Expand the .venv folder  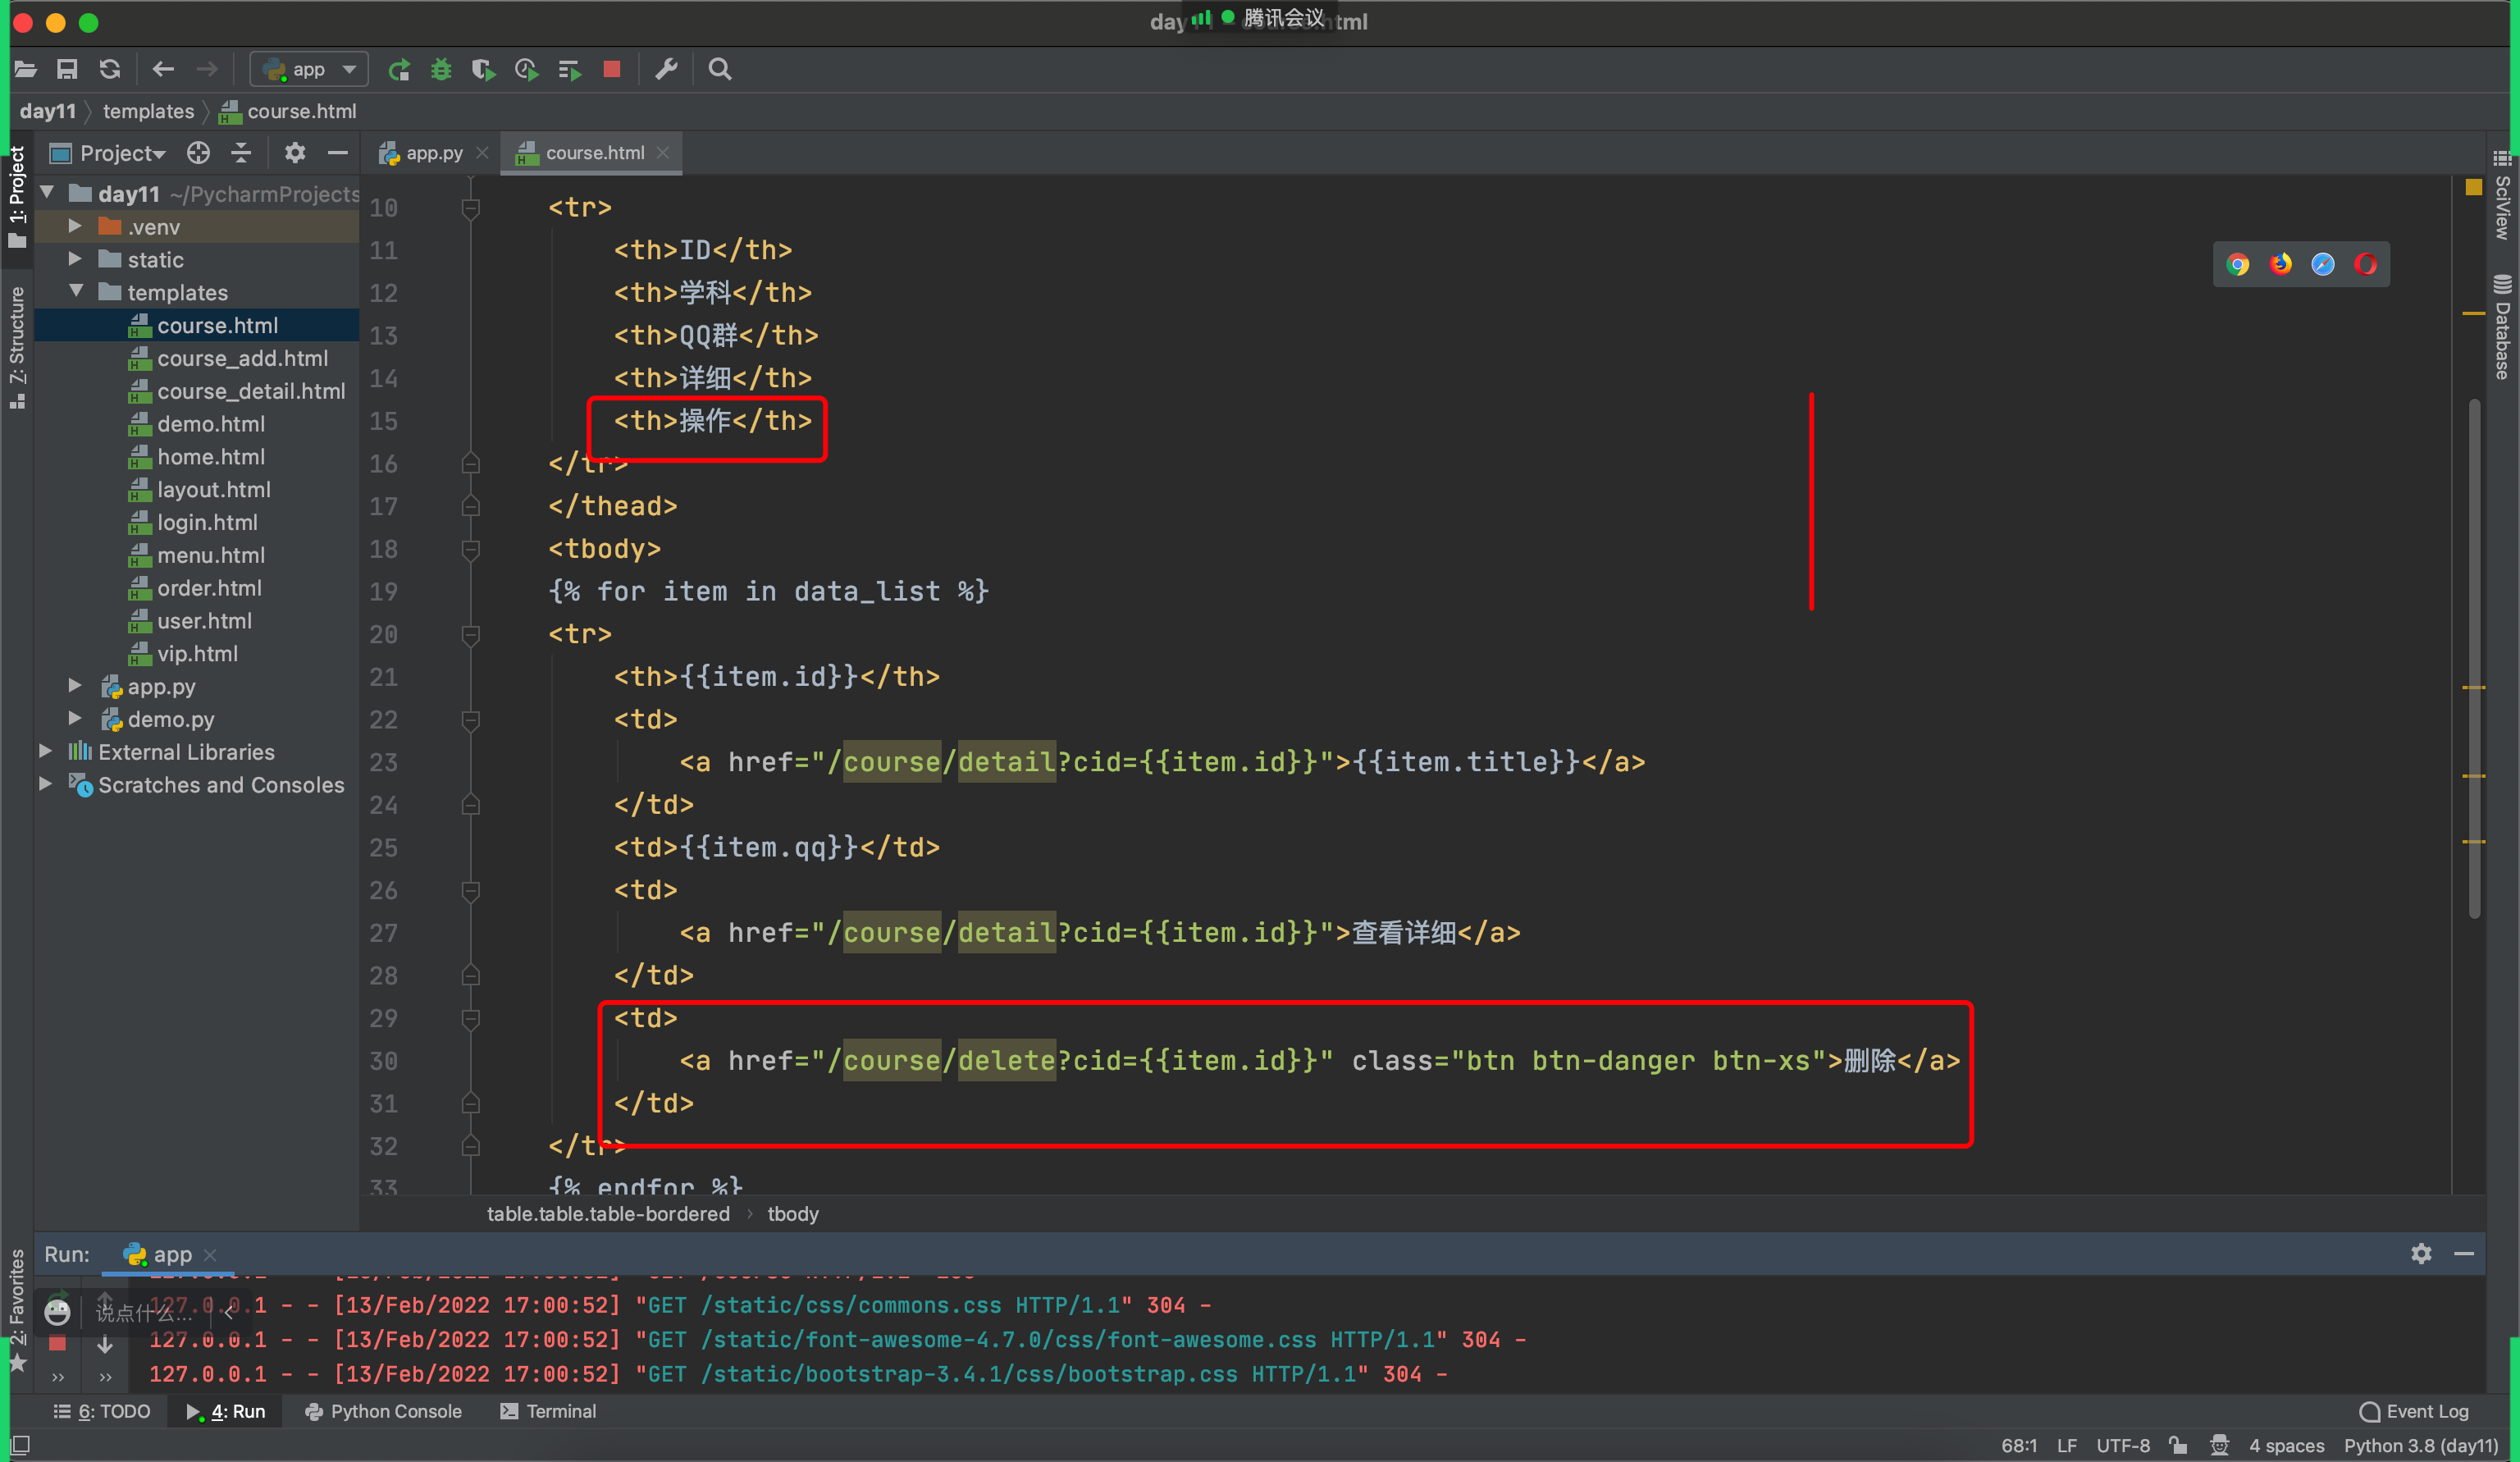[75, 226]
